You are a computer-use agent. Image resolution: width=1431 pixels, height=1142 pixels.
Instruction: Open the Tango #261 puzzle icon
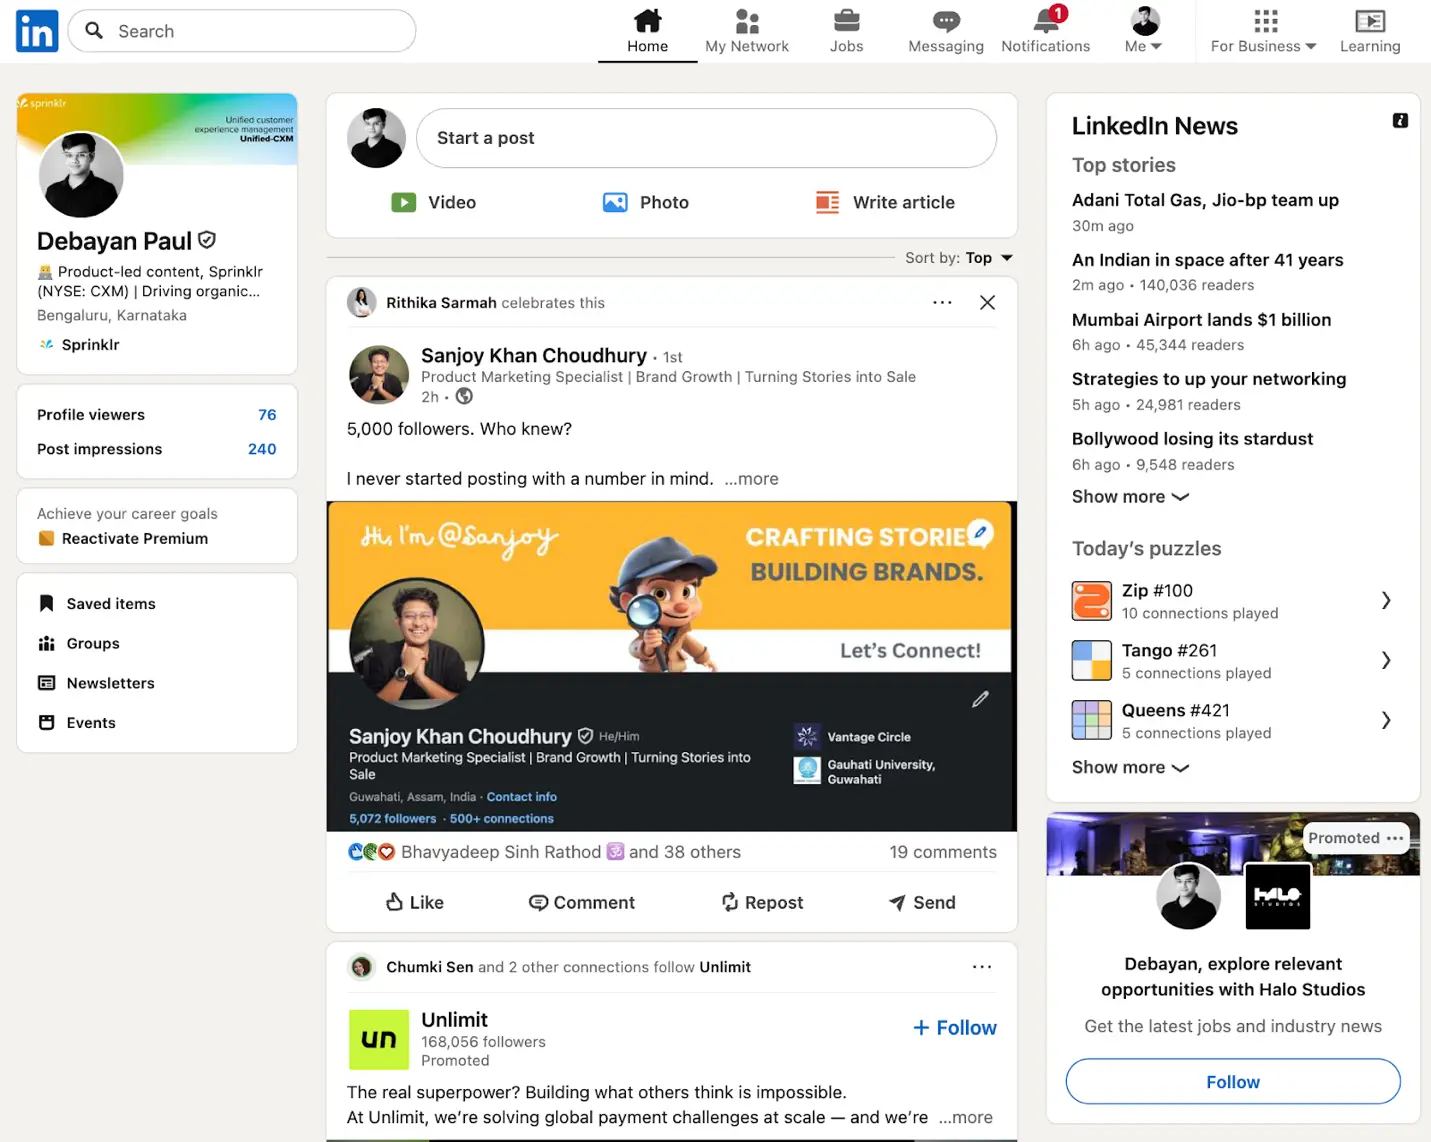[x=1091, y=661]
